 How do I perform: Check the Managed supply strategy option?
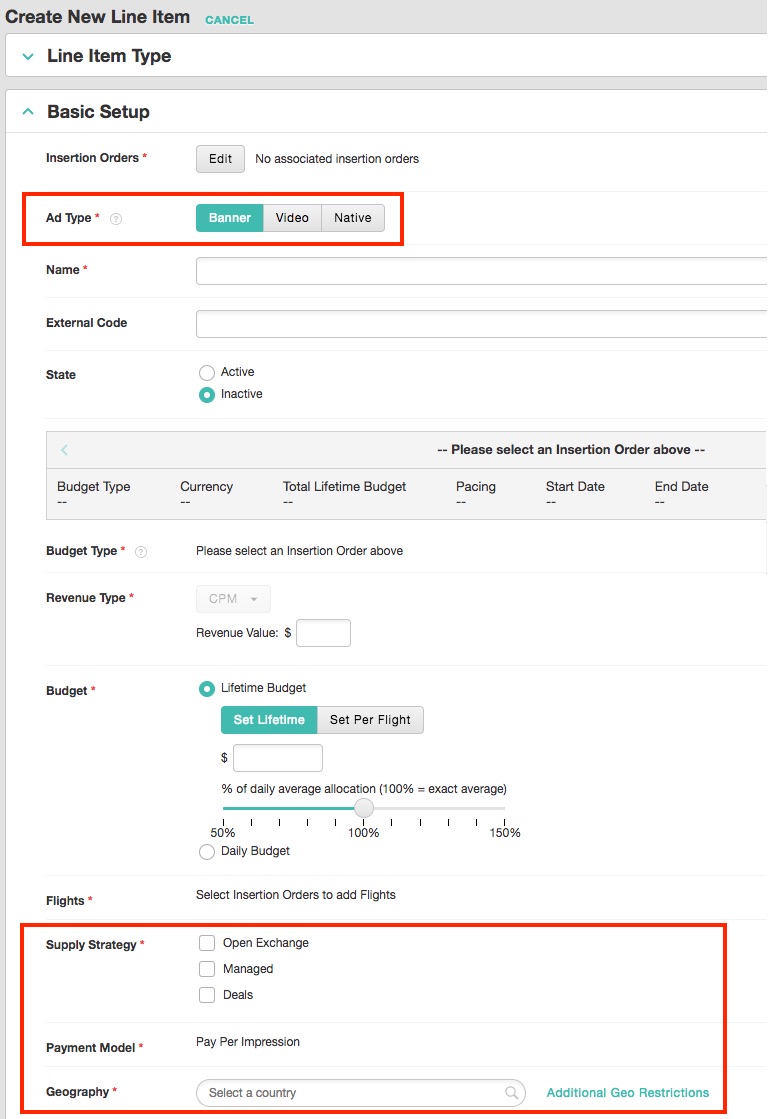click(x=206, y=968)
